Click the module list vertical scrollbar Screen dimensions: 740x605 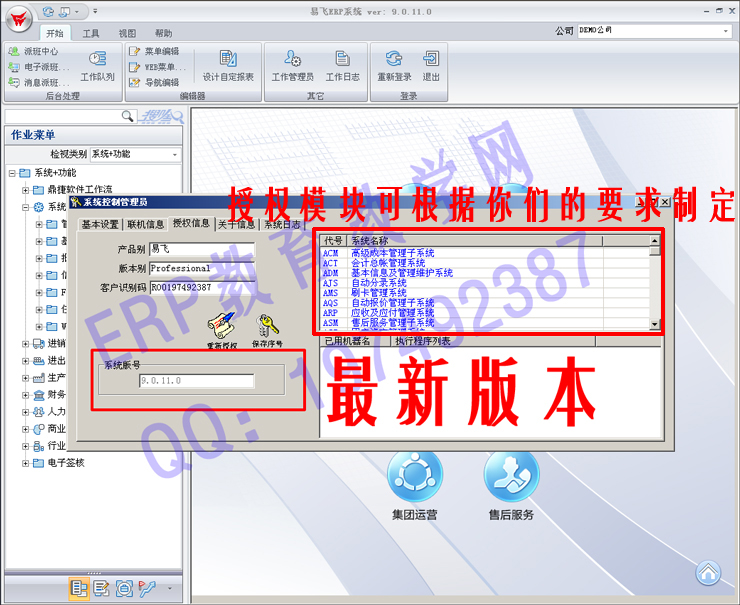coord(655,282)
